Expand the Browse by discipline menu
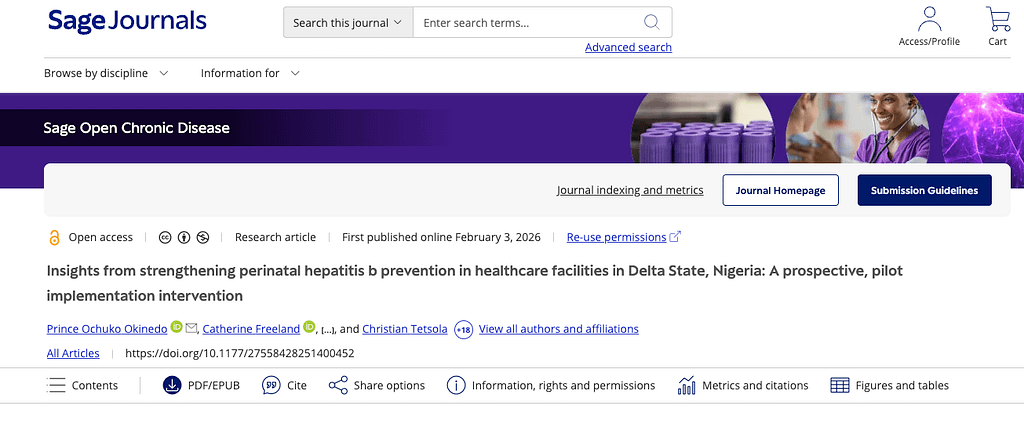The width and height of the screenshot is (1024, 421). tap(106, 73)
